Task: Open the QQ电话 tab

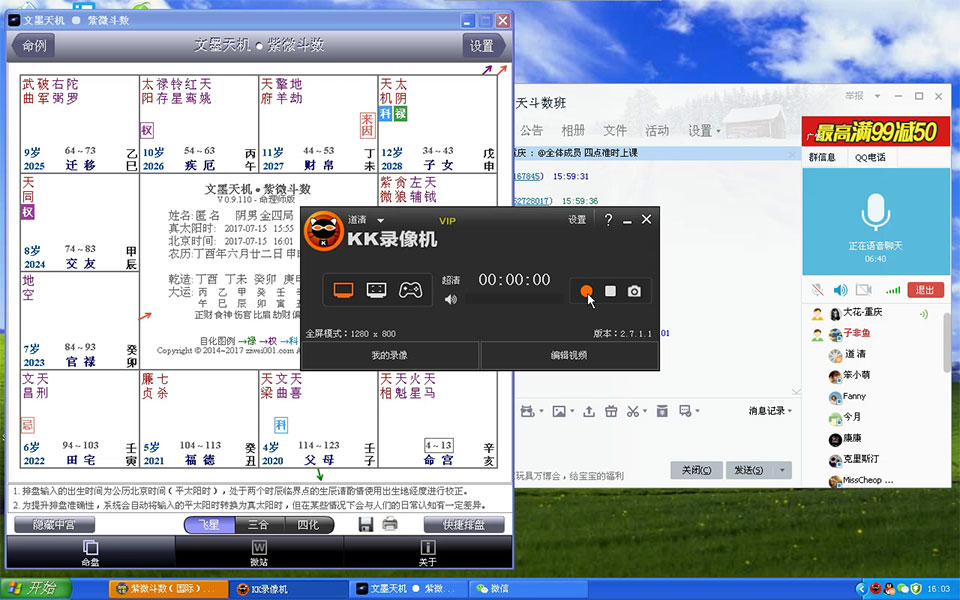Action: [x=870, y=157]
